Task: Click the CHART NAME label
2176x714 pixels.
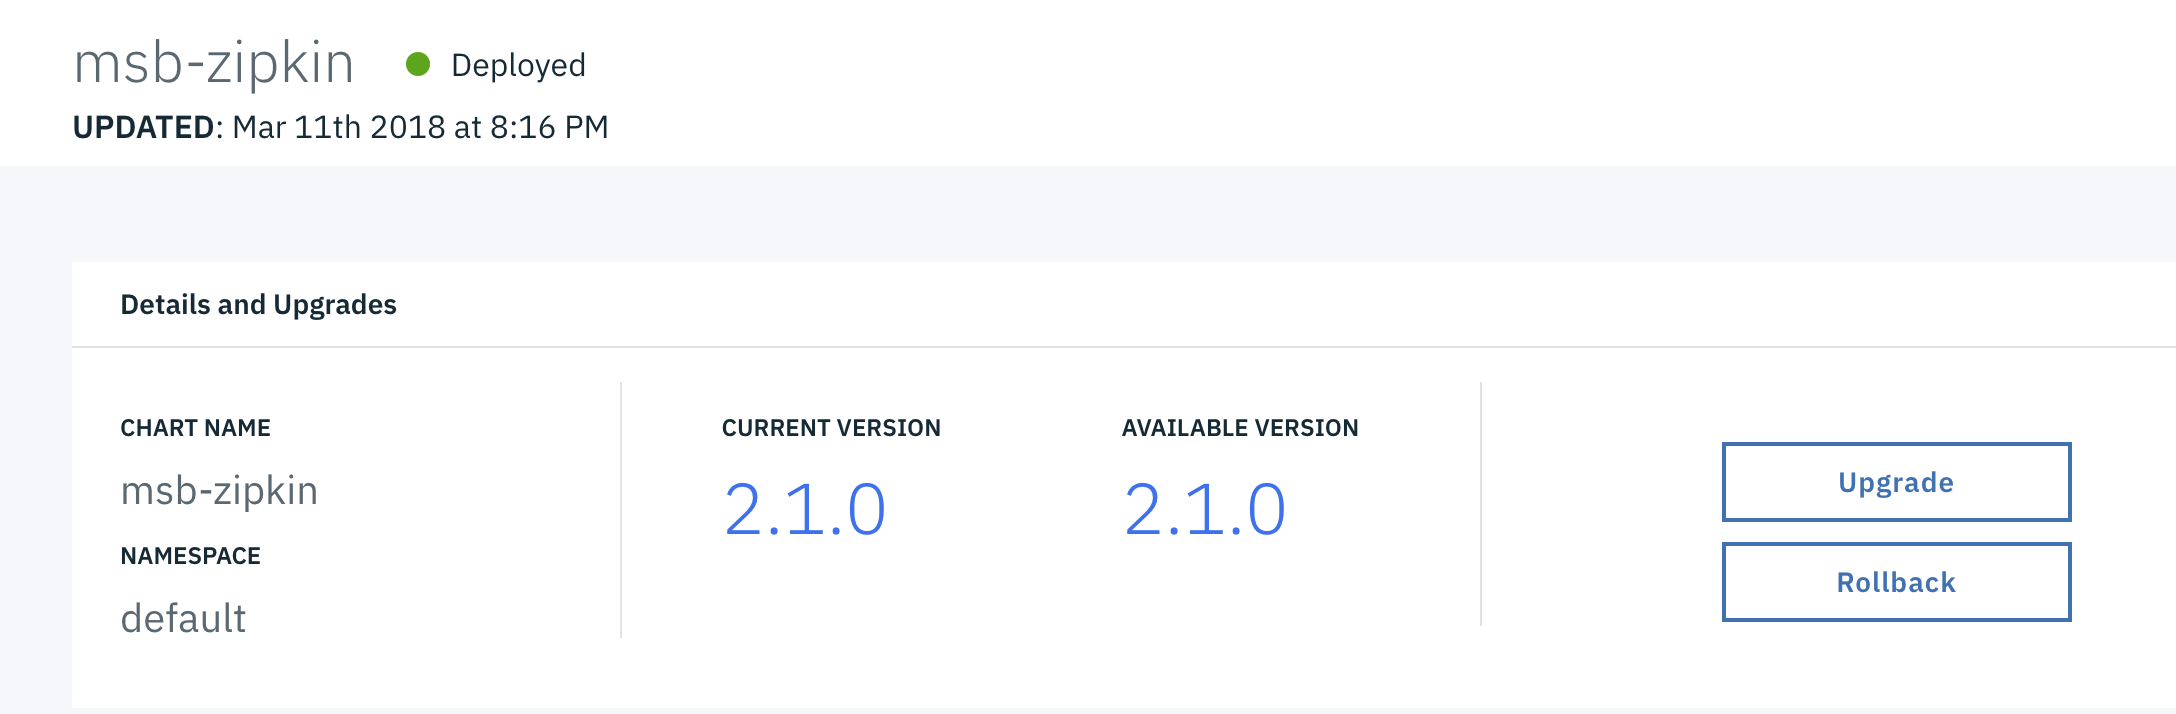Action: 195,428
